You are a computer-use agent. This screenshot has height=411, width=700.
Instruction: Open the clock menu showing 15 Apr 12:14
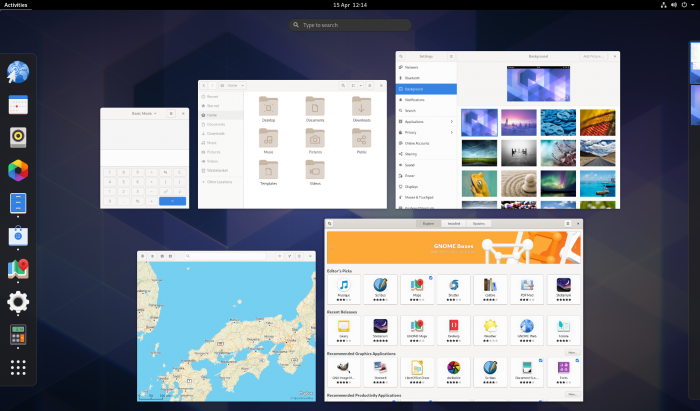pyautogui.click(x=350, y=5)
